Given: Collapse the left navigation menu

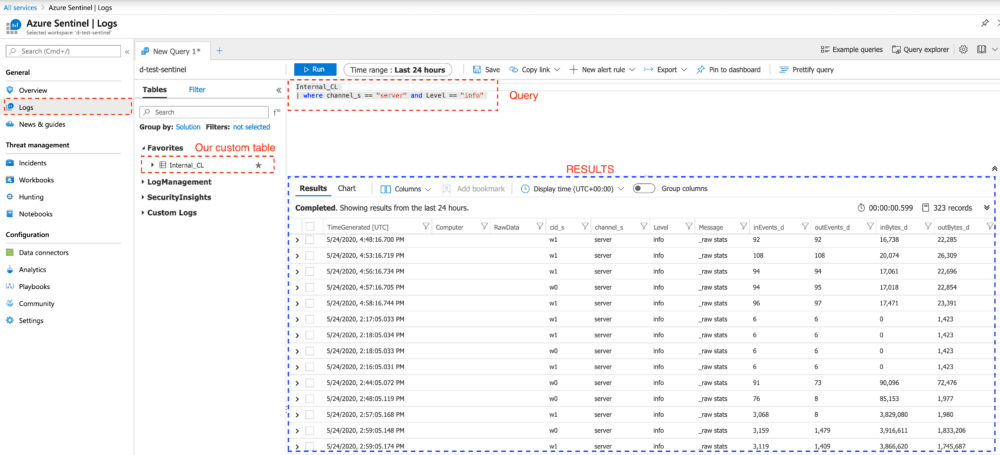Looking at the screenshot, I should tap(127, 51).
